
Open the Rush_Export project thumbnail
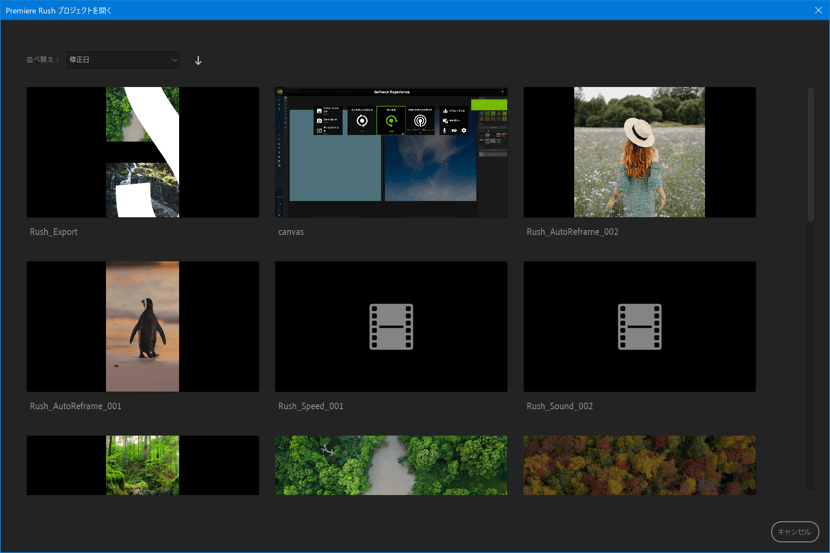pos(142,152)
